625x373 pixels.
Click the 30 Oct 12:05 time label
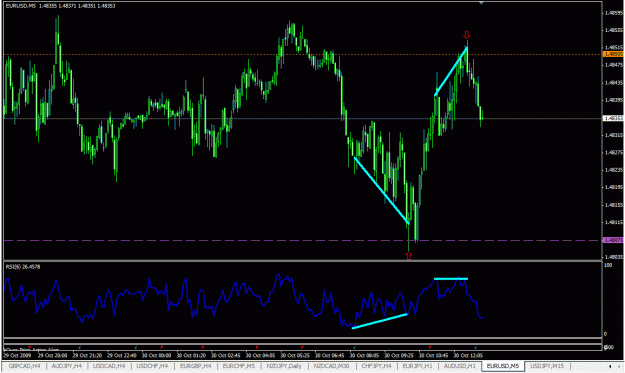[x=468, y=355]
